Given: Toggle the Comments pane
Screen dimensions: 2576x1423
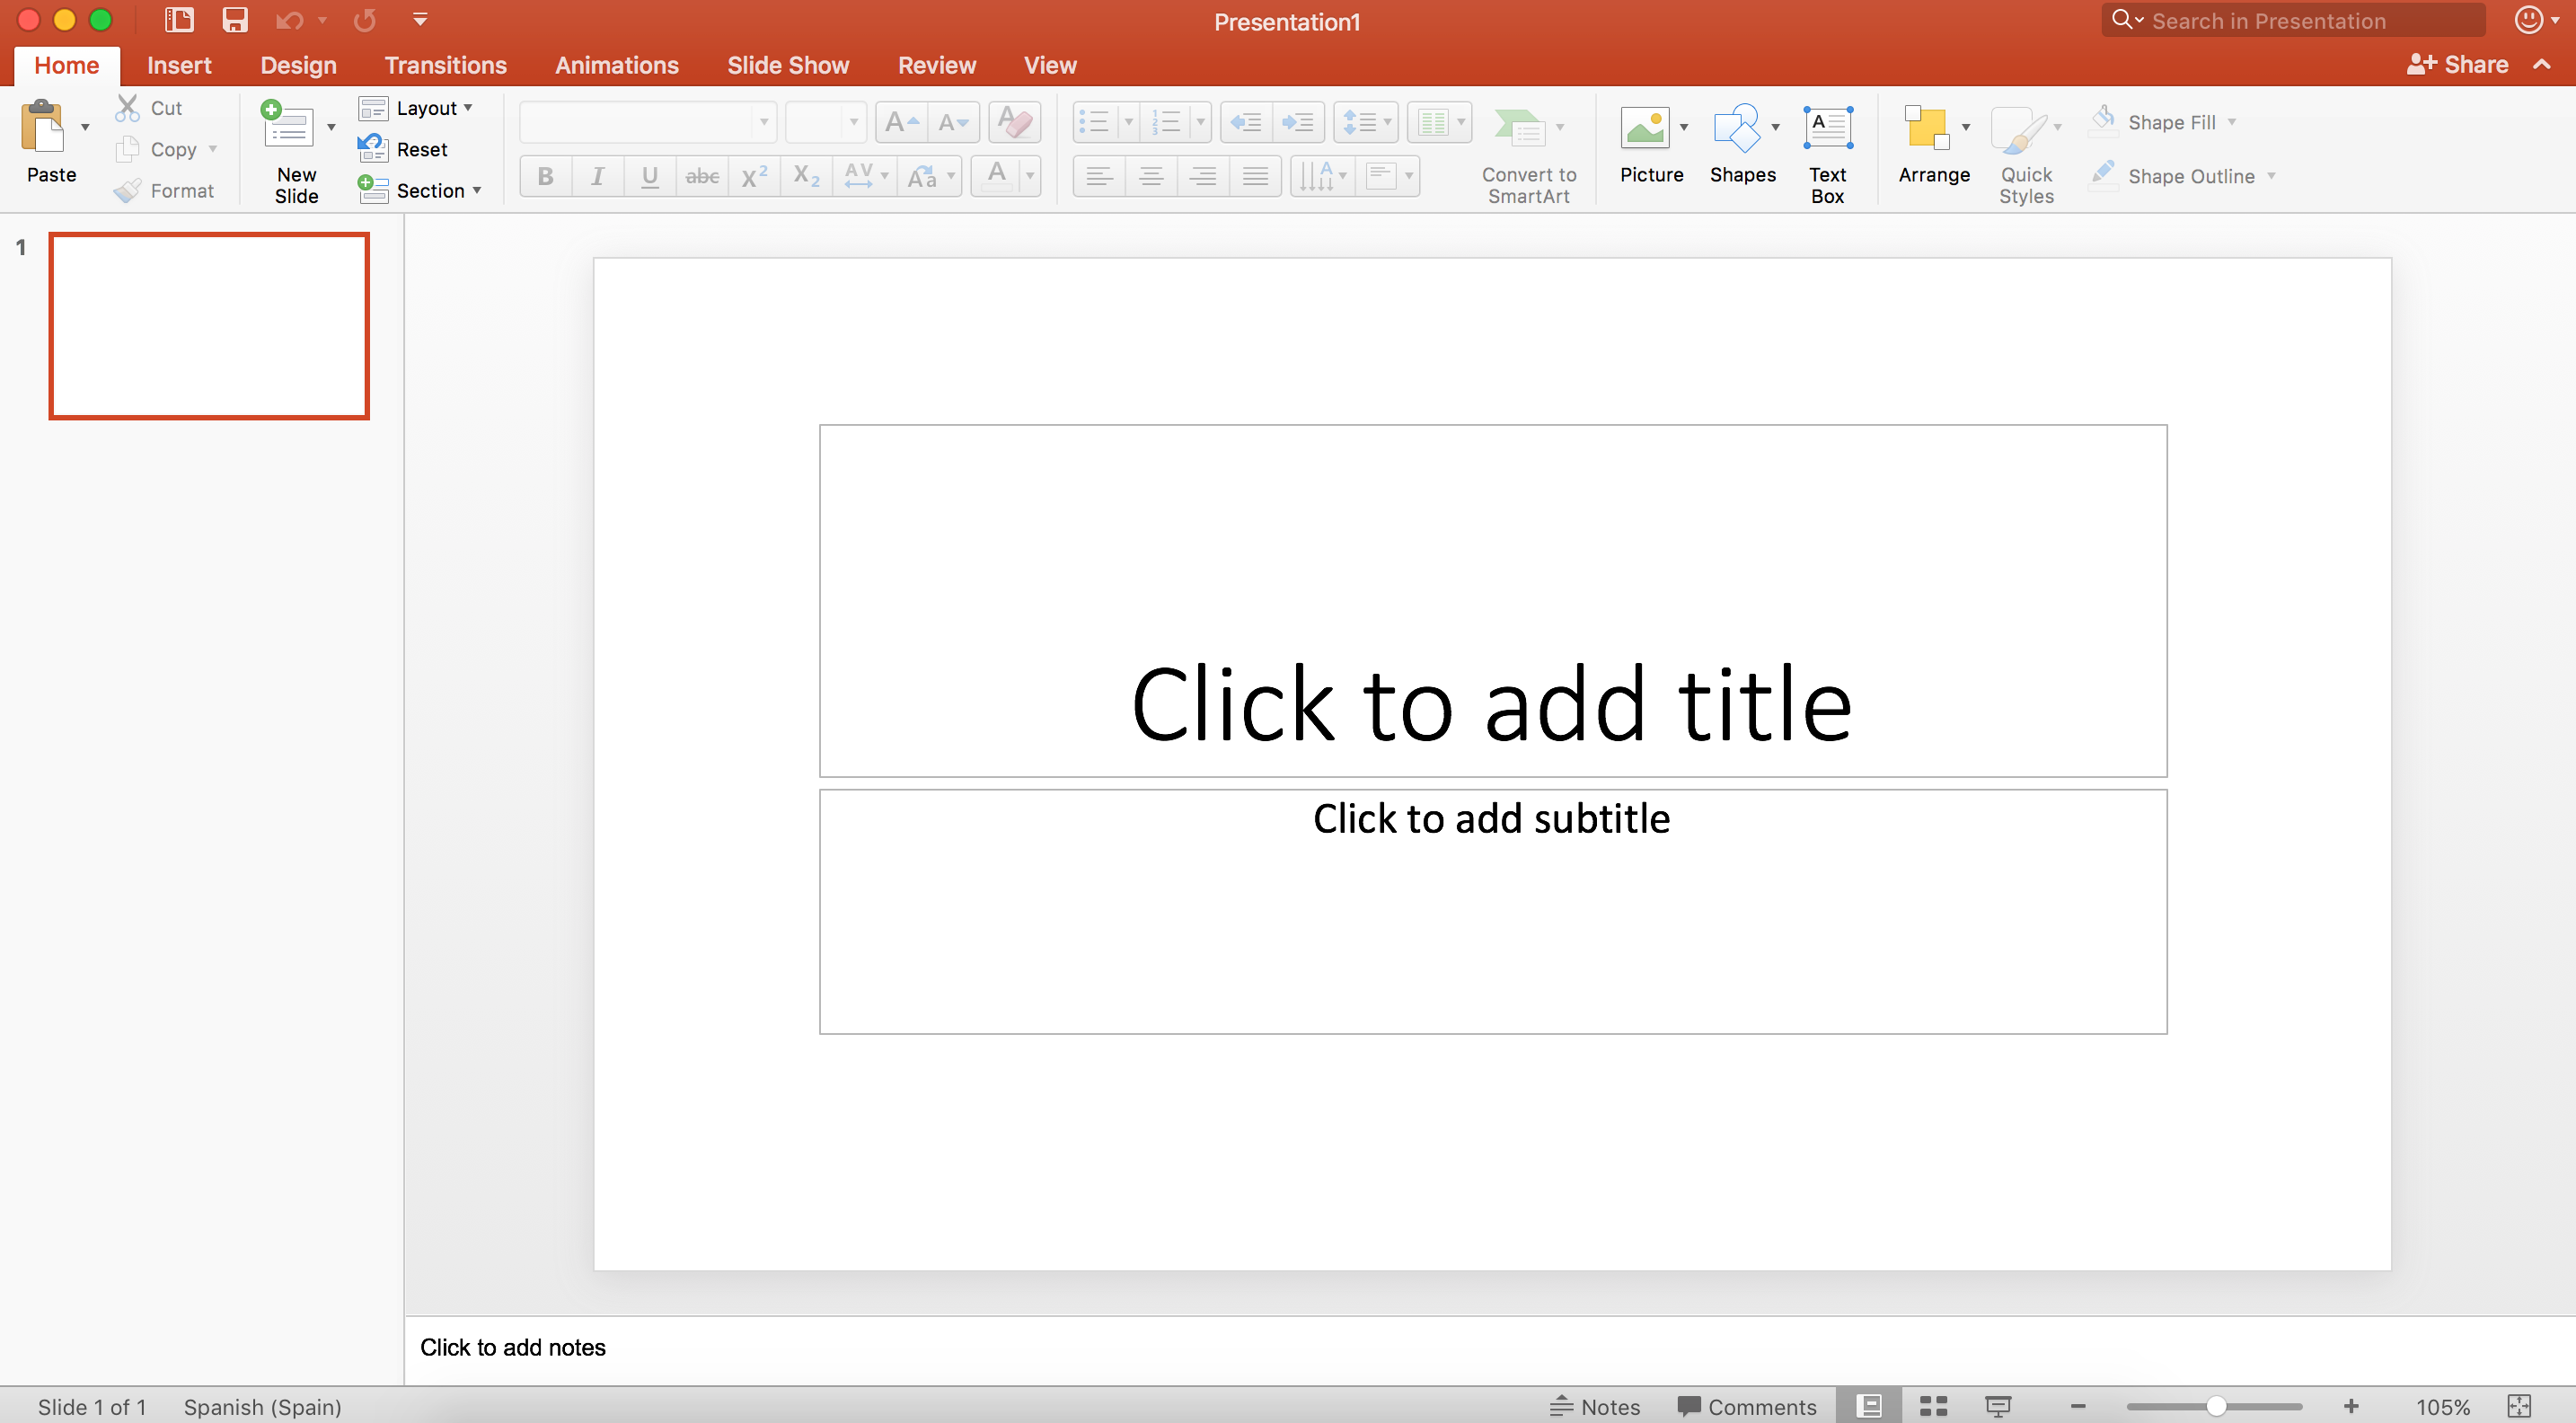Looking at the screenshot, I should coord(1747,1406).
